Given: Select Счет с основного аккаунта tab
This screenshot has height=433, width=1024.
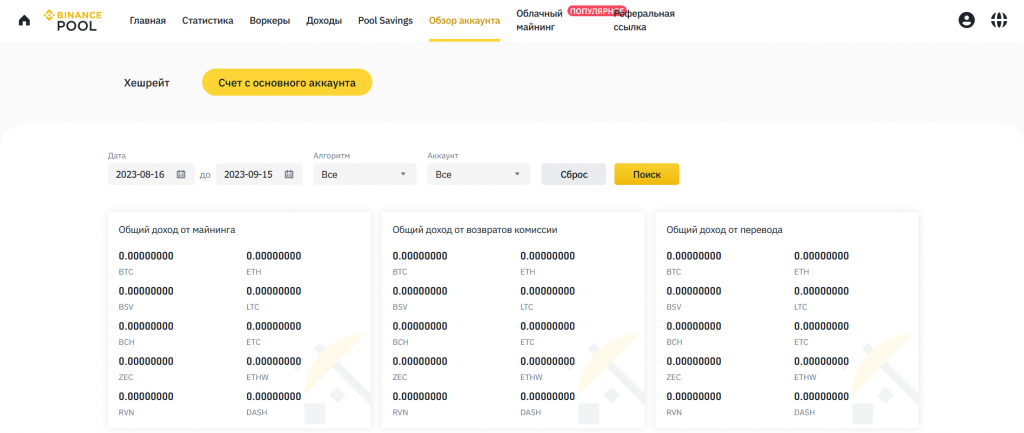Looking at the screenshot, I should click(287, 83).
